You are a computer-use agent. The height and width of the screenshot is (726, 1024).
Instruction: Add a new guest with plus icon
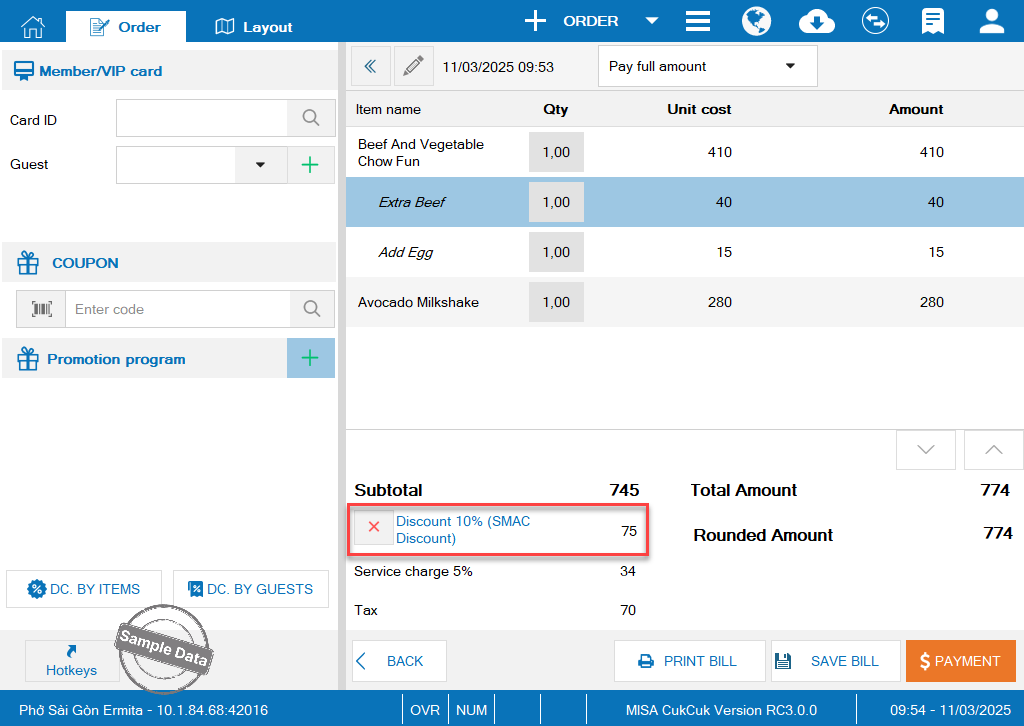coord(311,165)
